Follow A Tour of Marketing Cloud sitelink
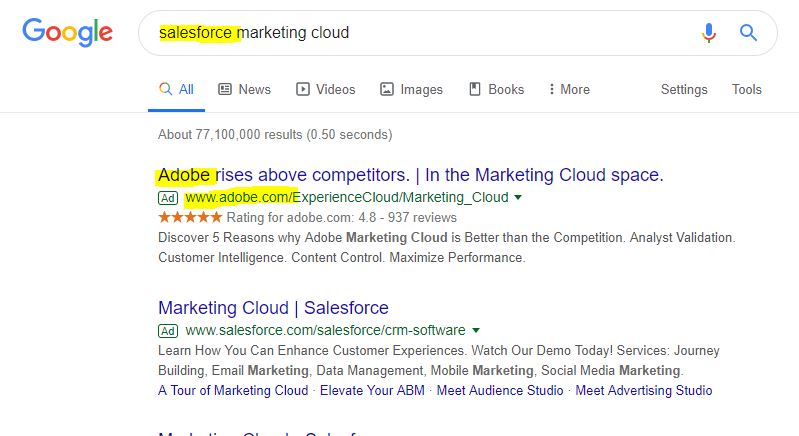The height and width of the screenshot is (436, 799). 233,390
